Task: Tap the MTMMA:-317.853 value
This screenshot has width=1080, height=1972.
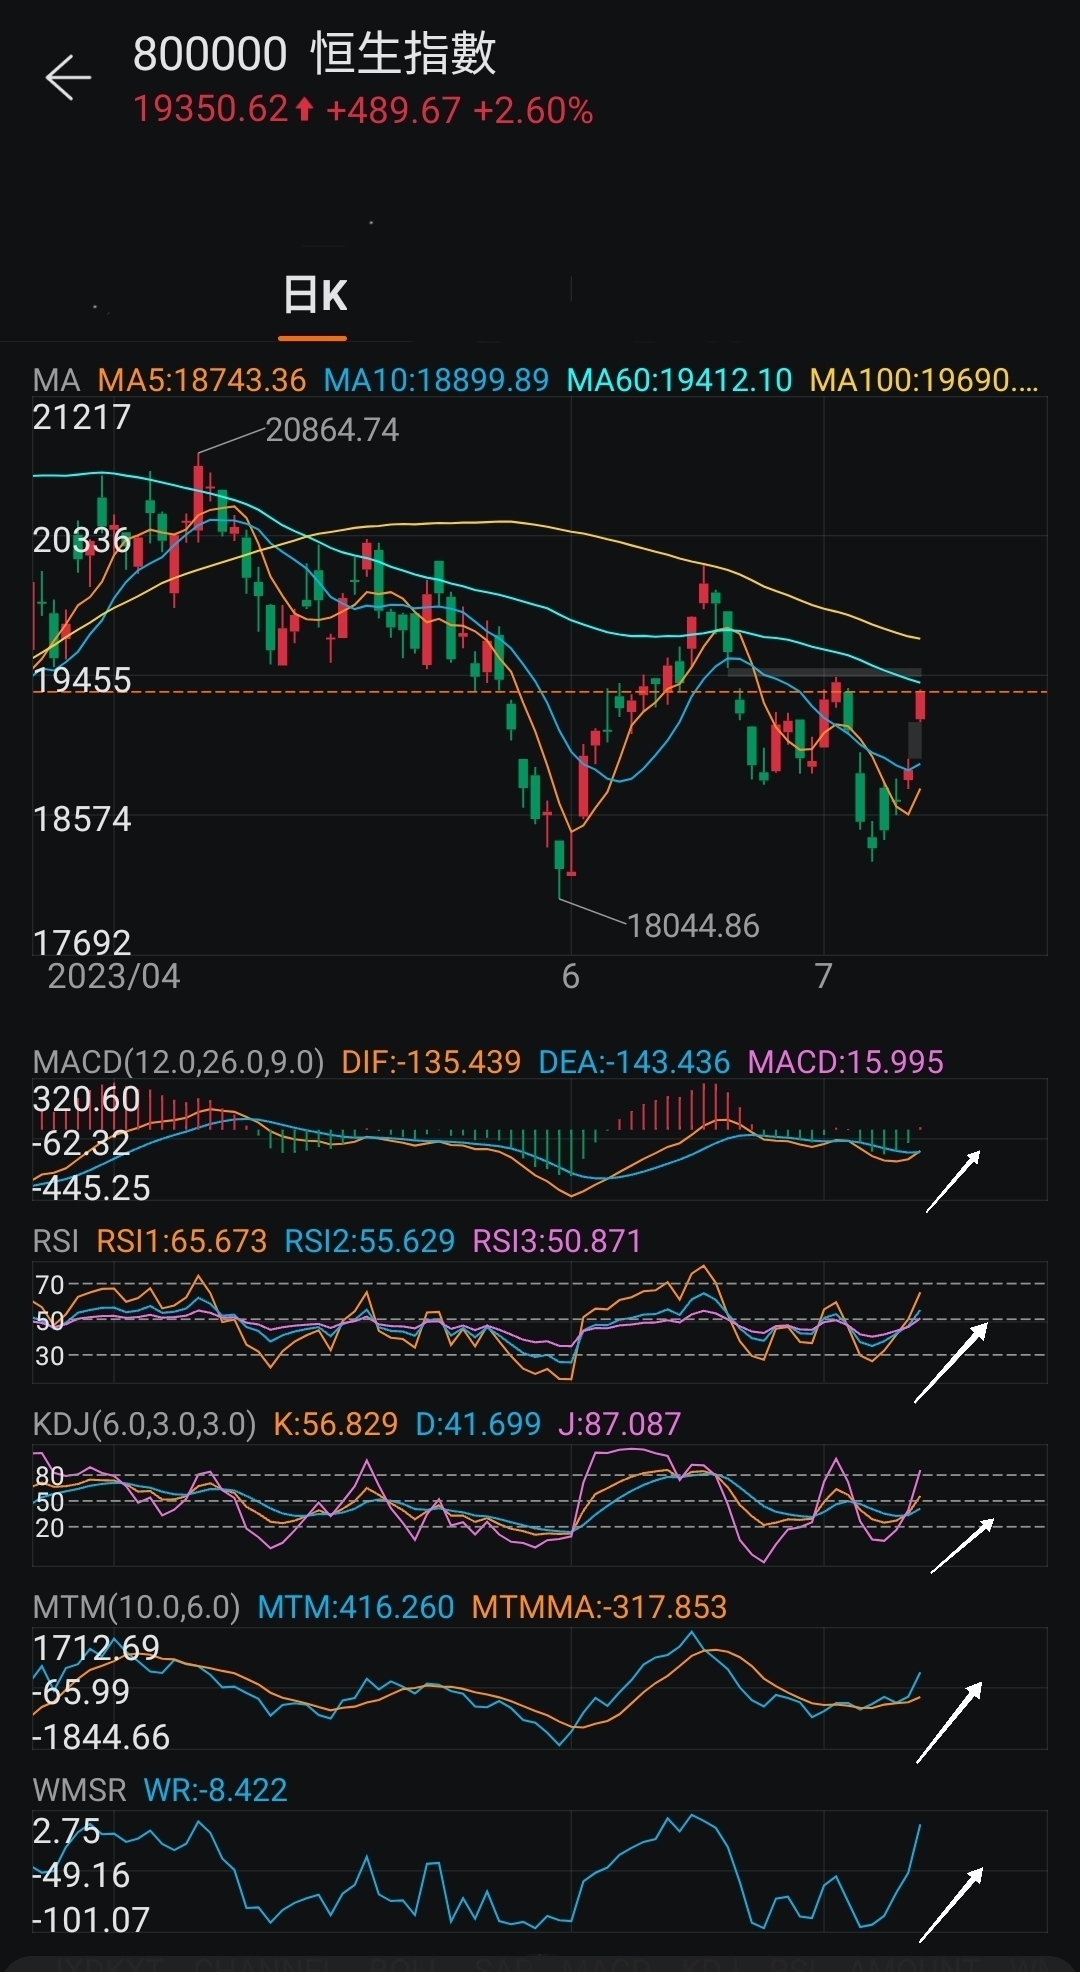Action: 599,1607
